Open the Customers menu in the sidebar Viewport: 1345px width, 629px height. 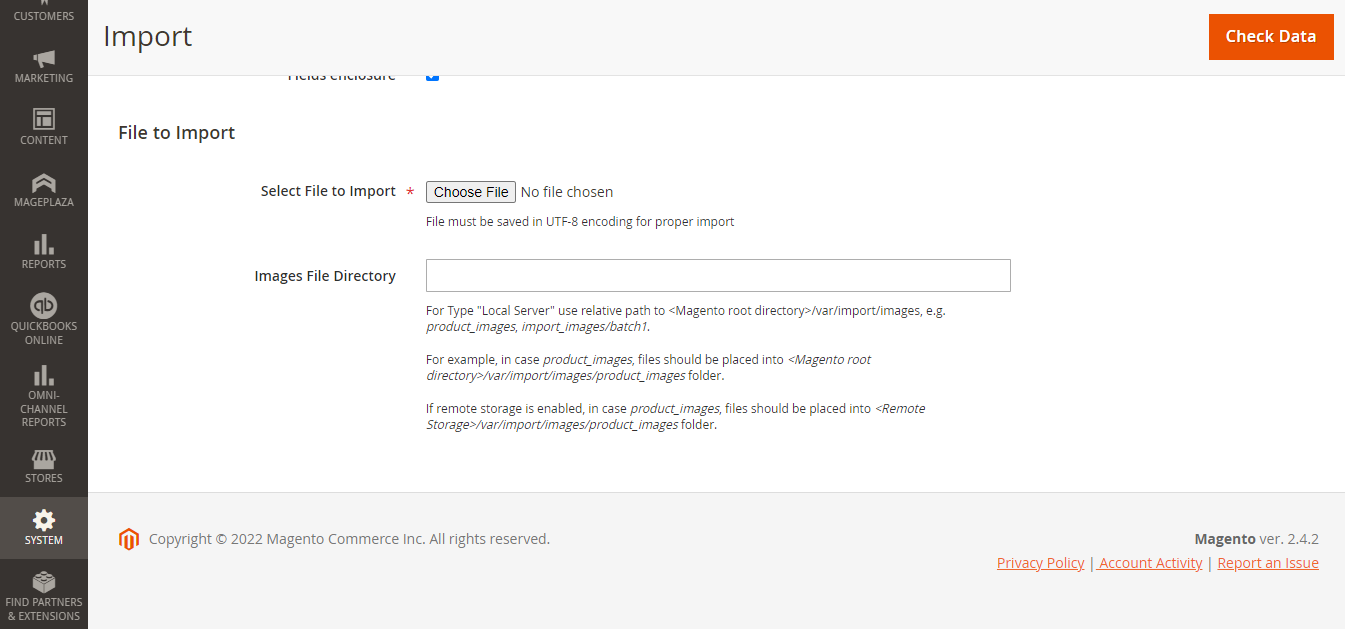43,10
